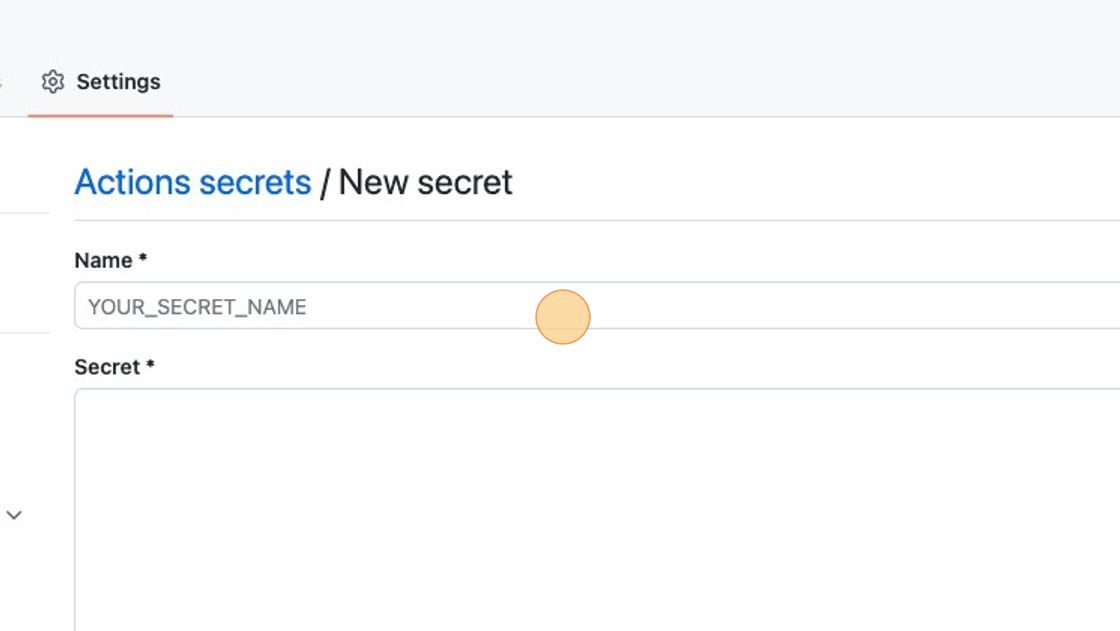Follow the Actions secrets breadcrumb link
Screen dimensions: 1120x631
coord(193,182)
